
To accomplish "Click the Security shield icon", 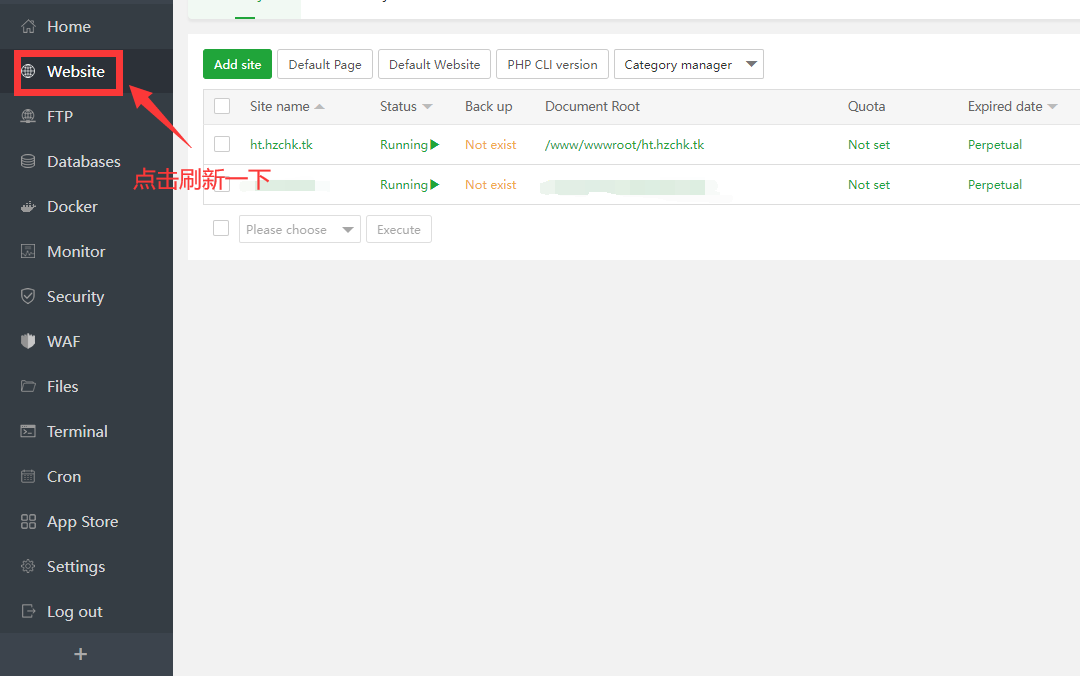I will (28, 297).
